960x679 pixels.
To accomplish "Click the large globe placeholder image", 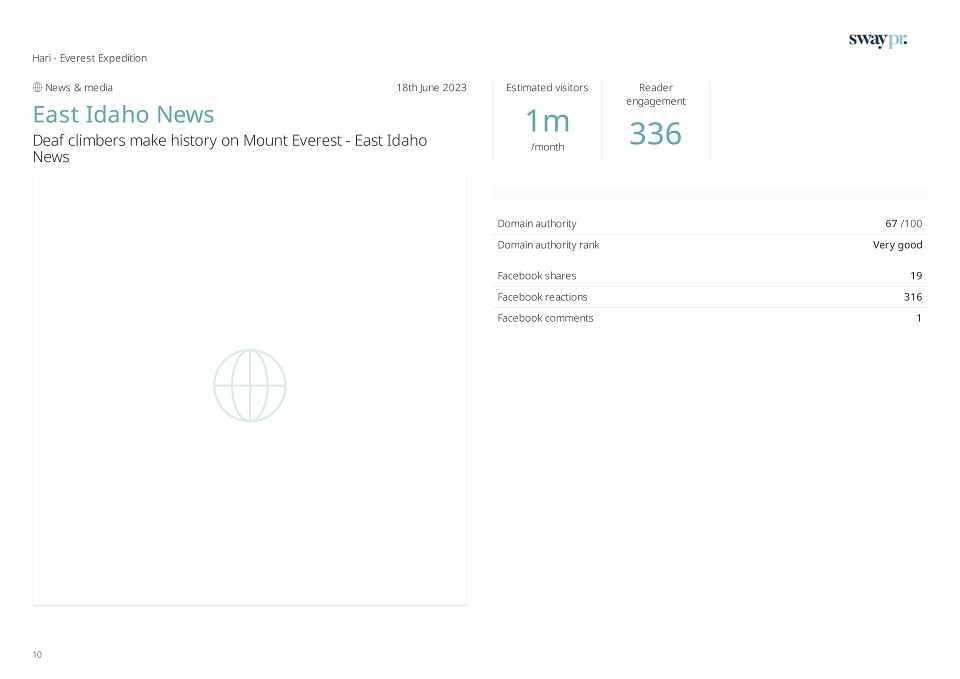I will (x=250, y=386).
